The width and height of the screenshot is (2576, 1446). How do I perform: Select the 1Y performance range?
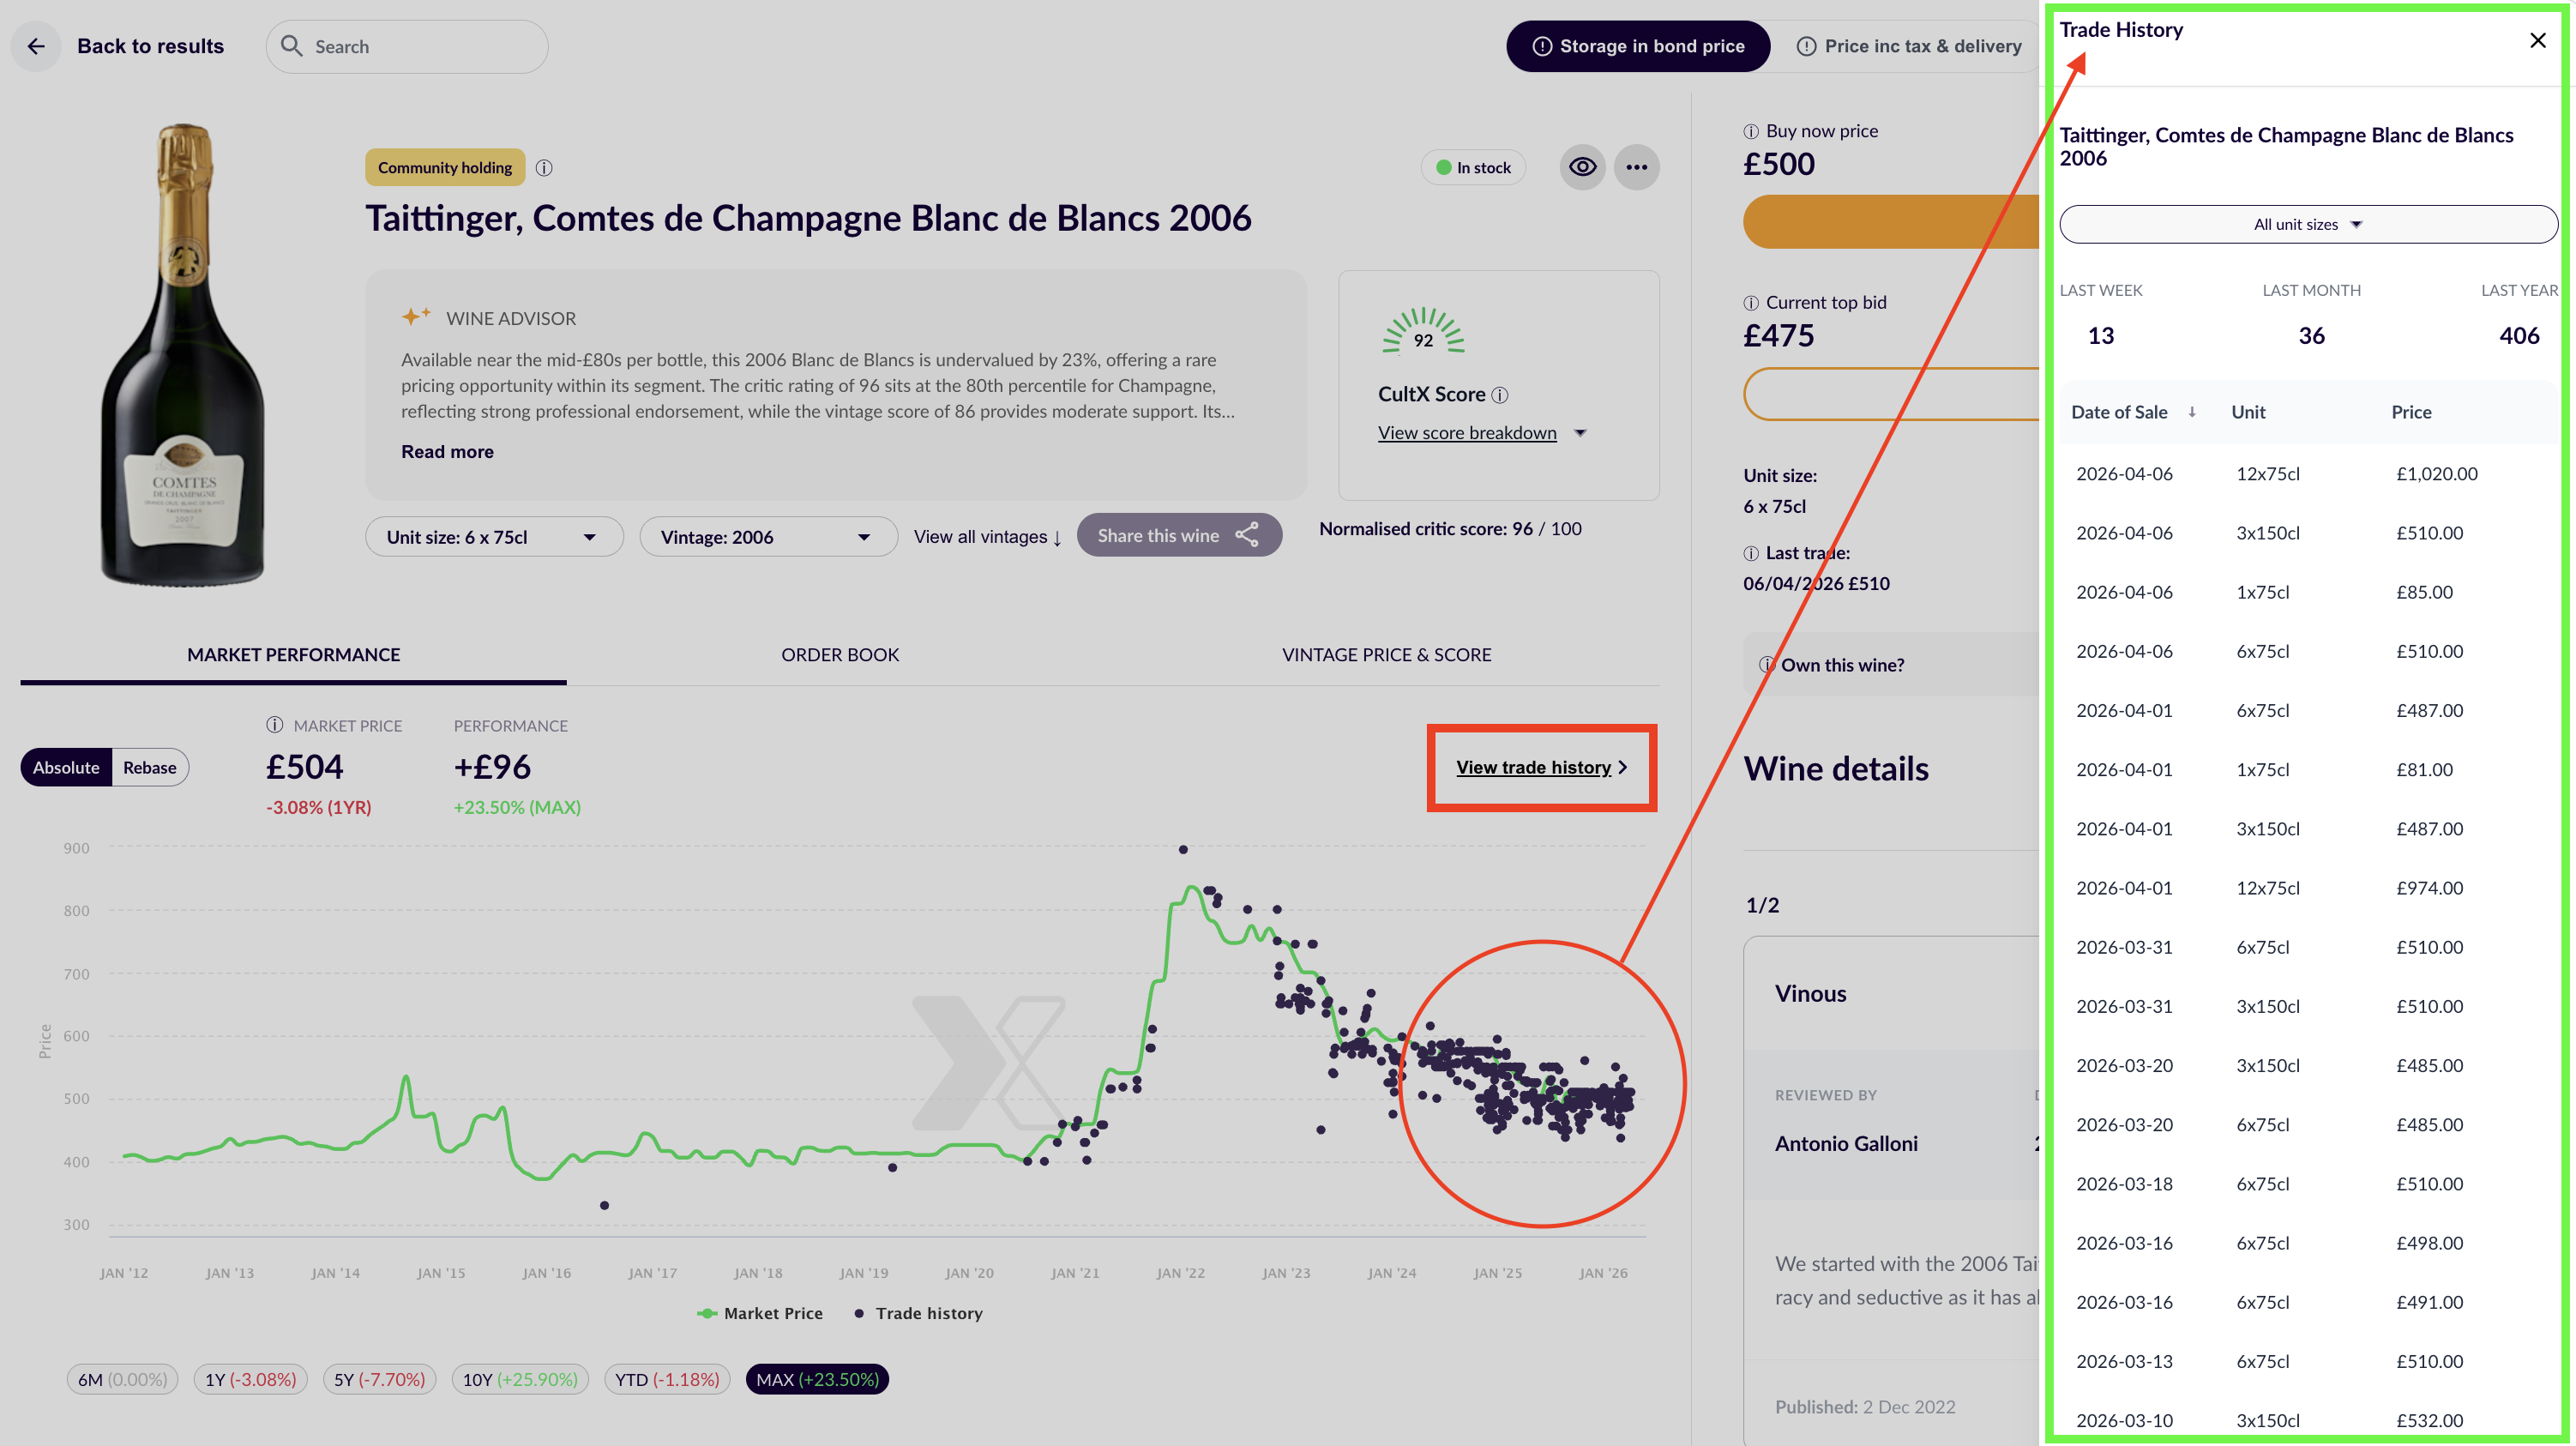pos(249,1379)
